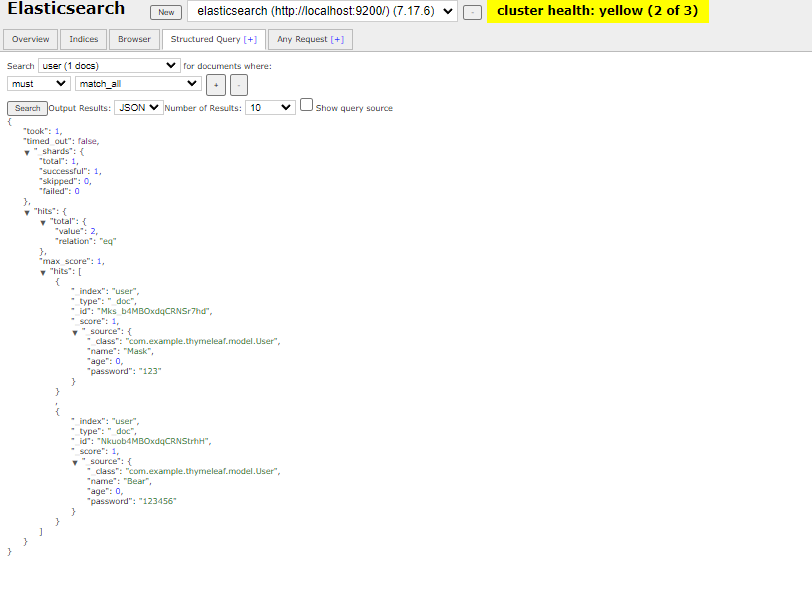812x607 pixels.
Task: Open the elasticsearch cluster connection dropdown
Action: point(322,11)
